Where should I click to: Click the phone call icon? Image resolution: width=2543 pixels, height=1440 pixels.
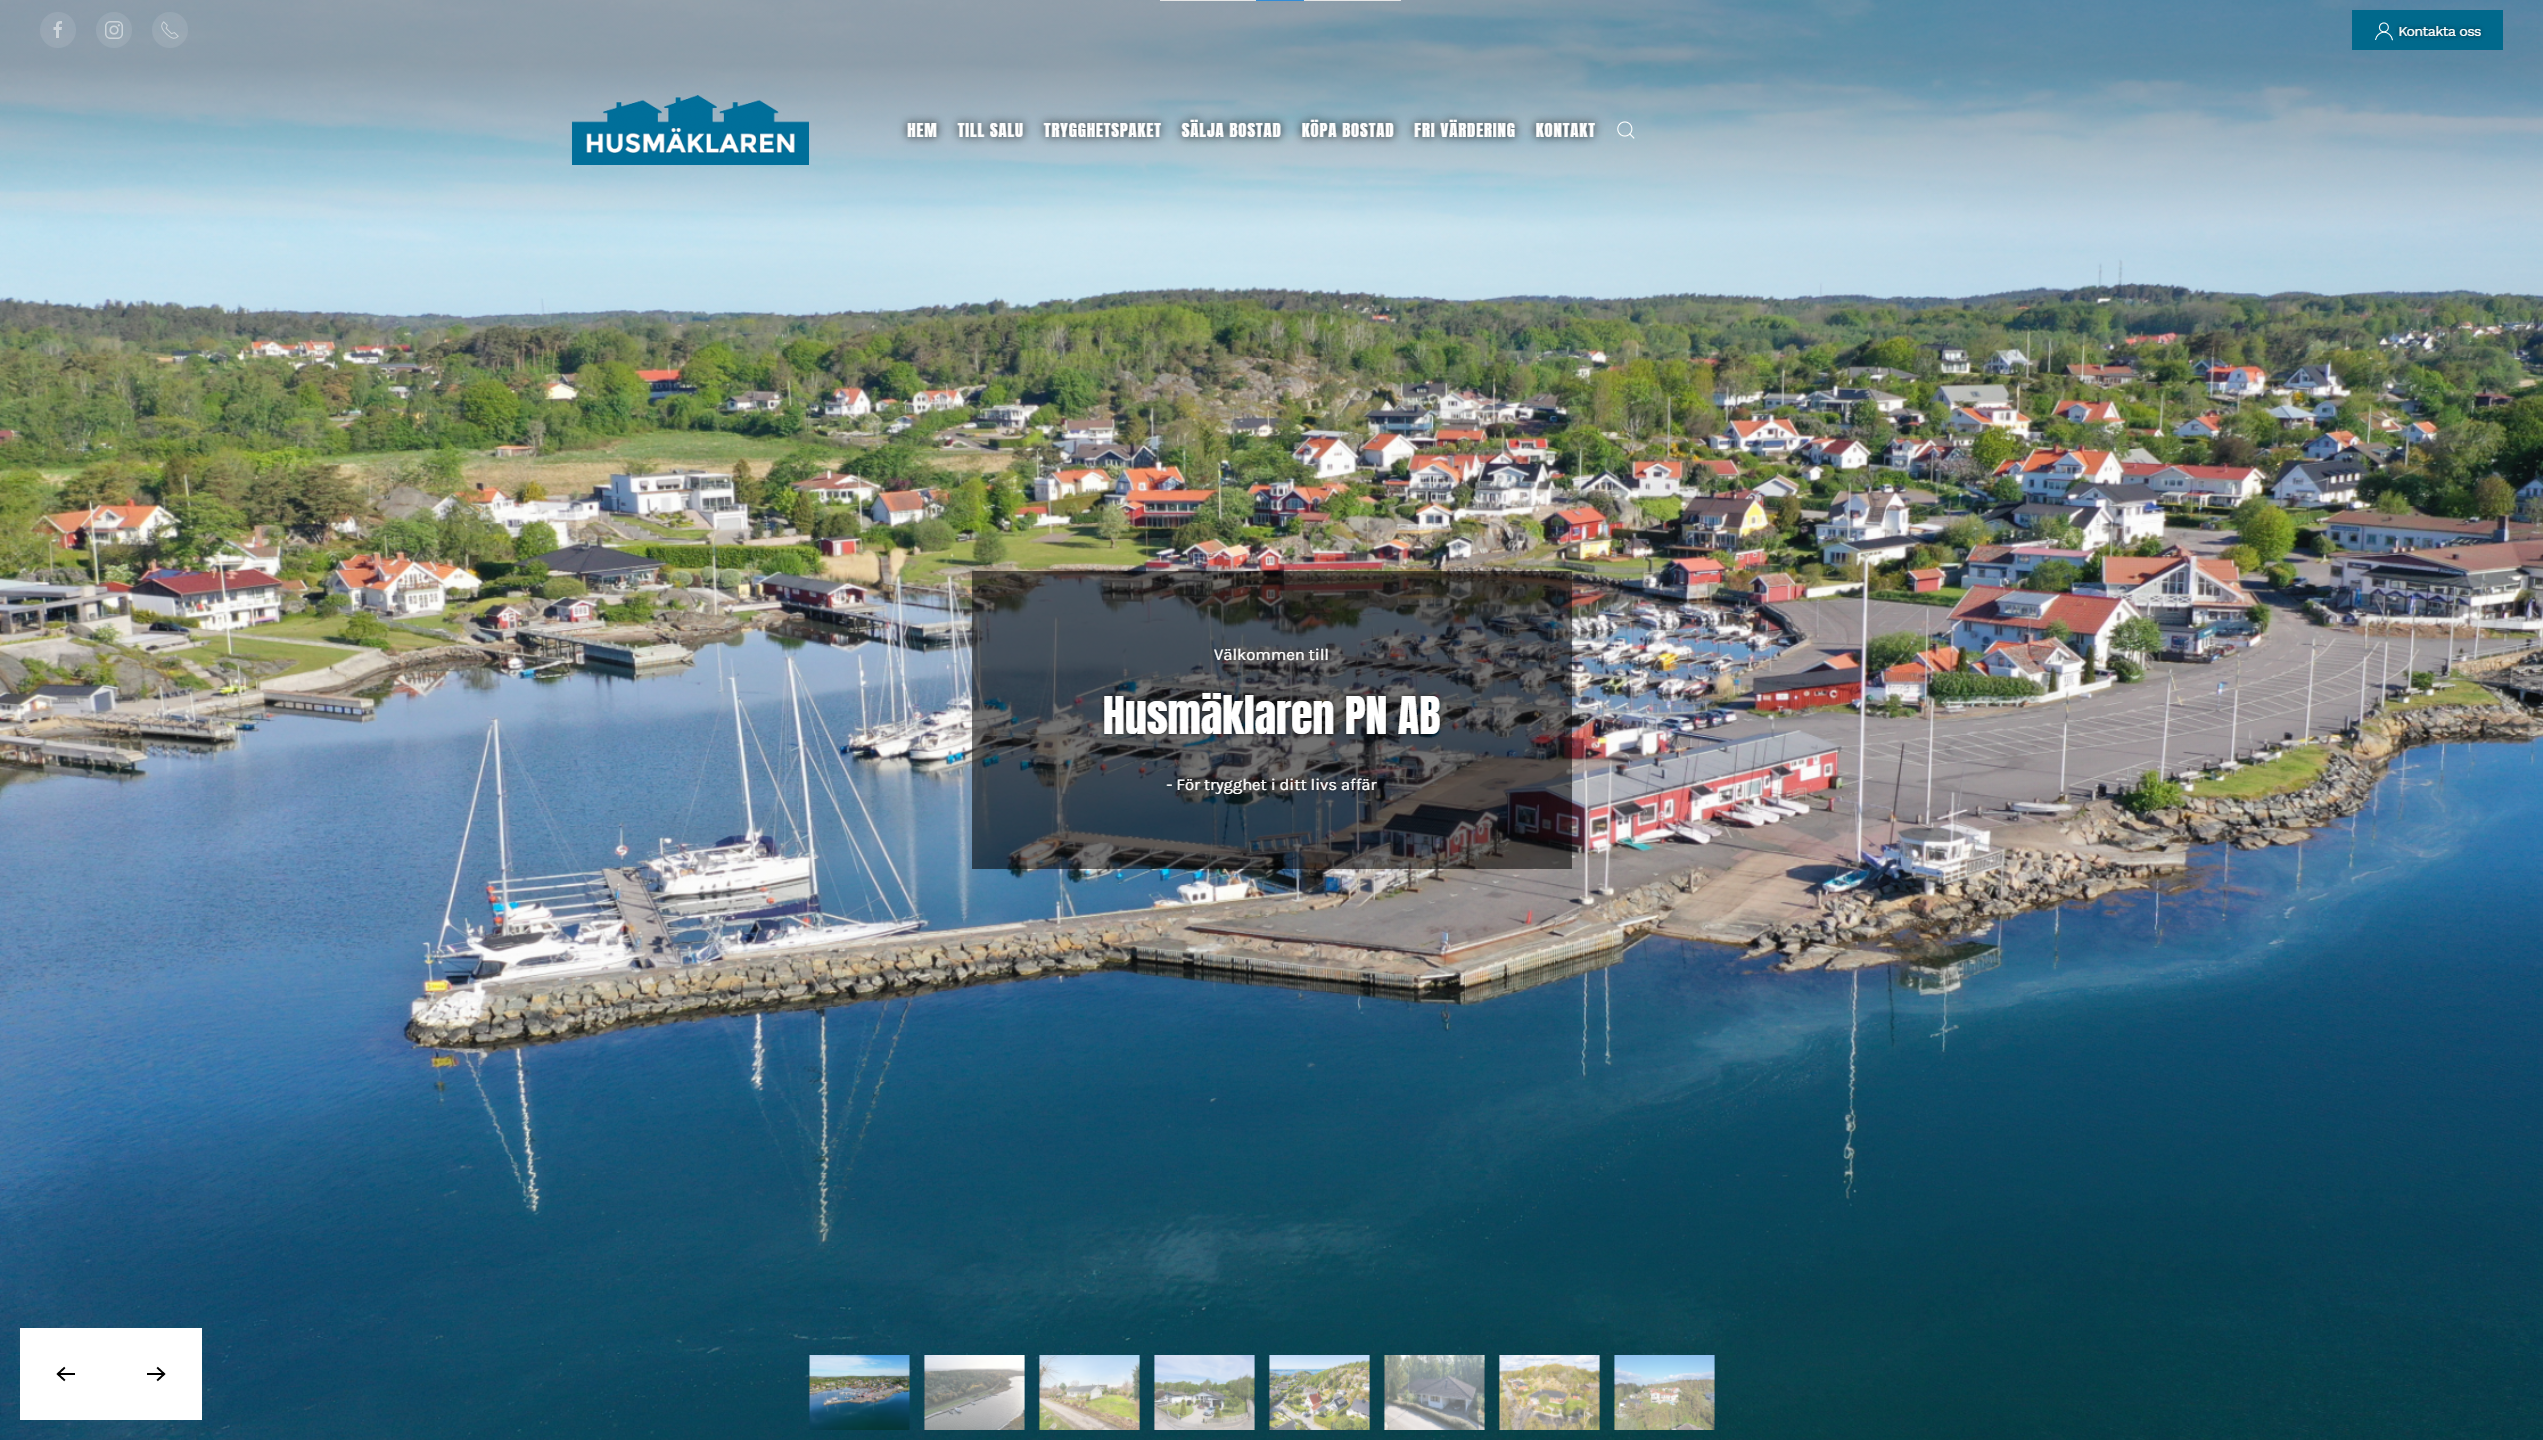tap(170, 30)
